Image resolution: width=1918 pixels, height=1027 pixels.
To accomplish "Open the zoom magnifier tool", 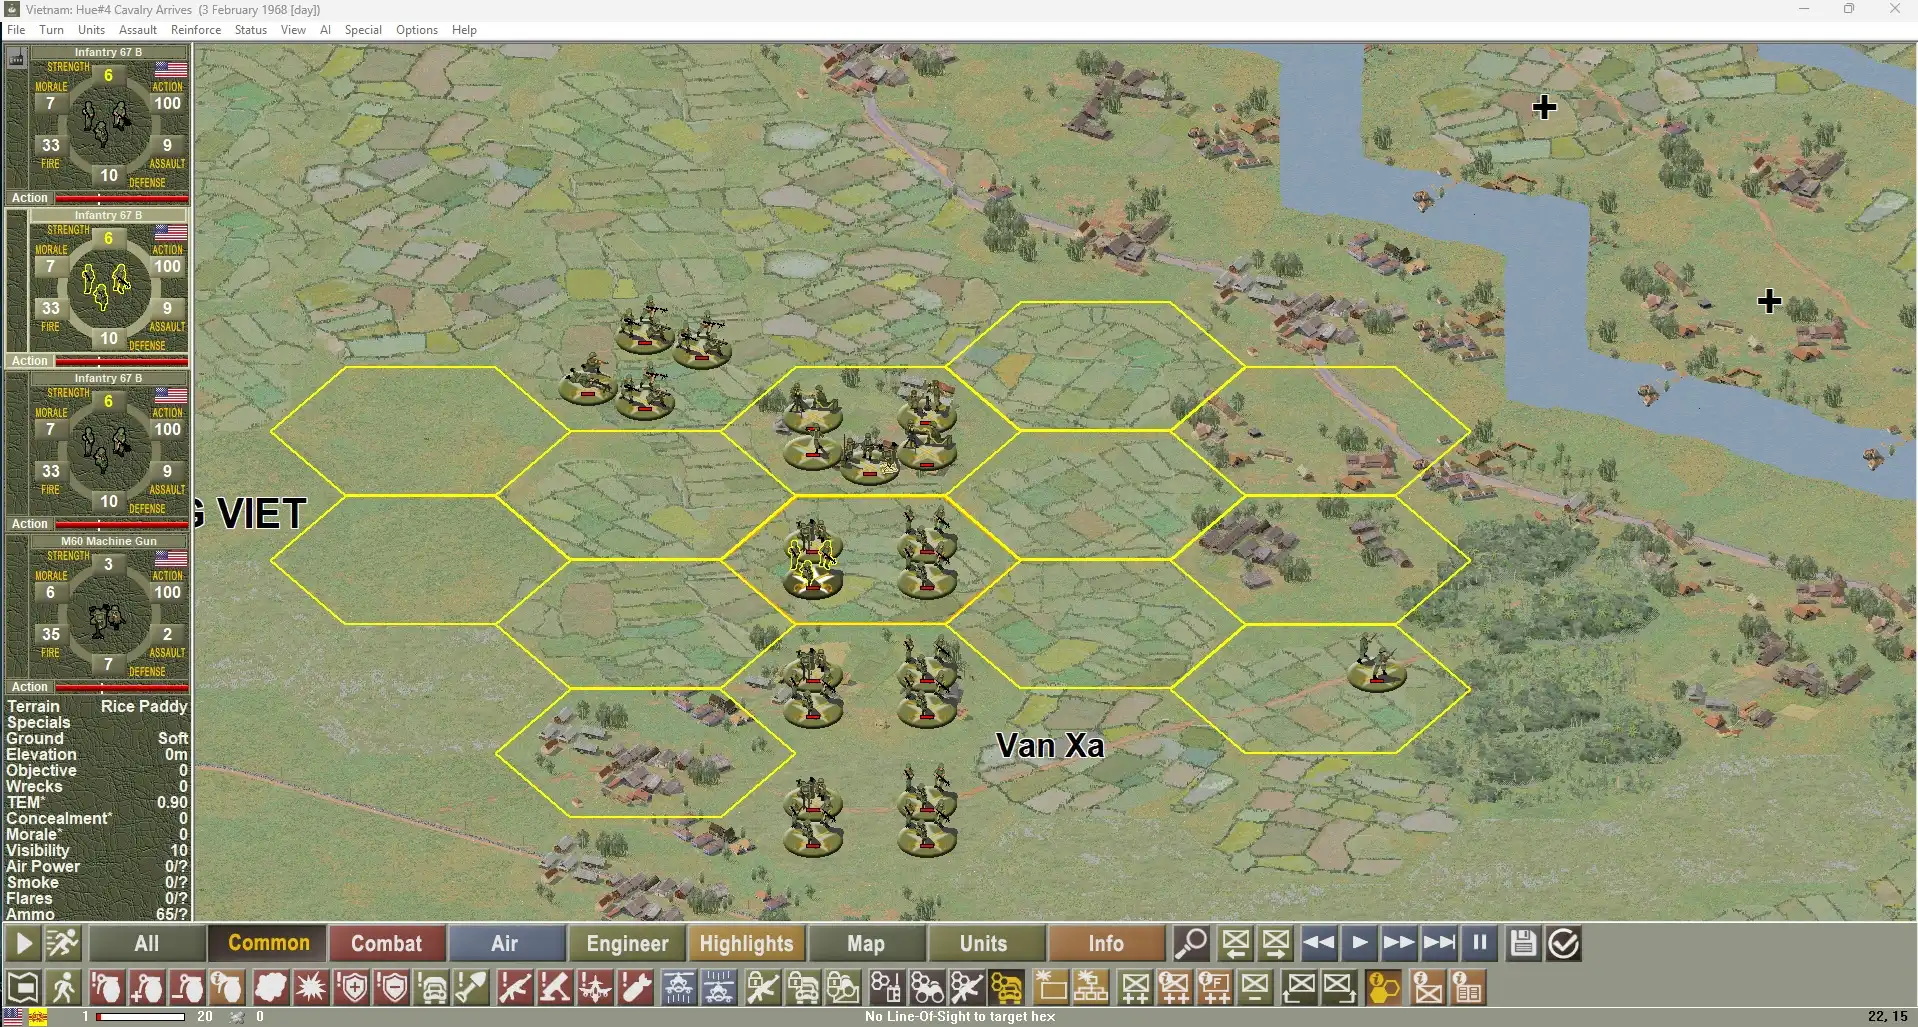I will coord(1190,943).
